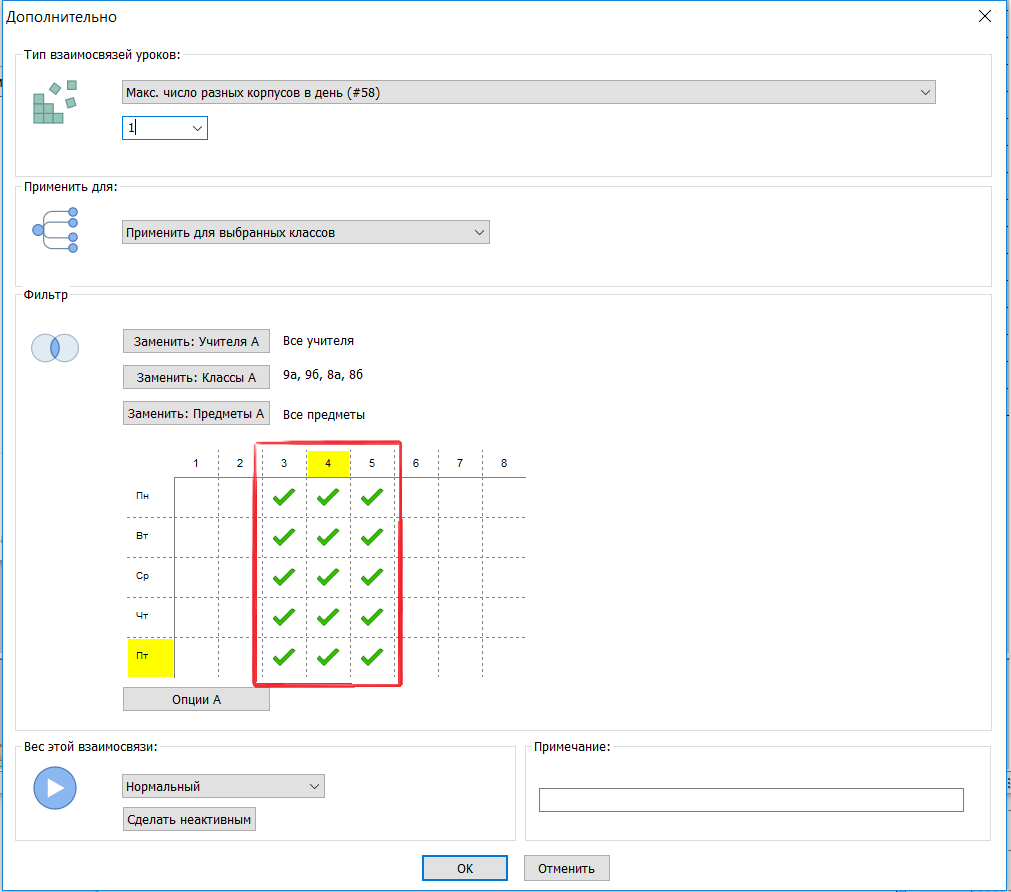Image resolution: width=1011 pixels, height=892 pixels.
Task: Open 'Применить для выбранных классов' dropdown
Action: 305,233
